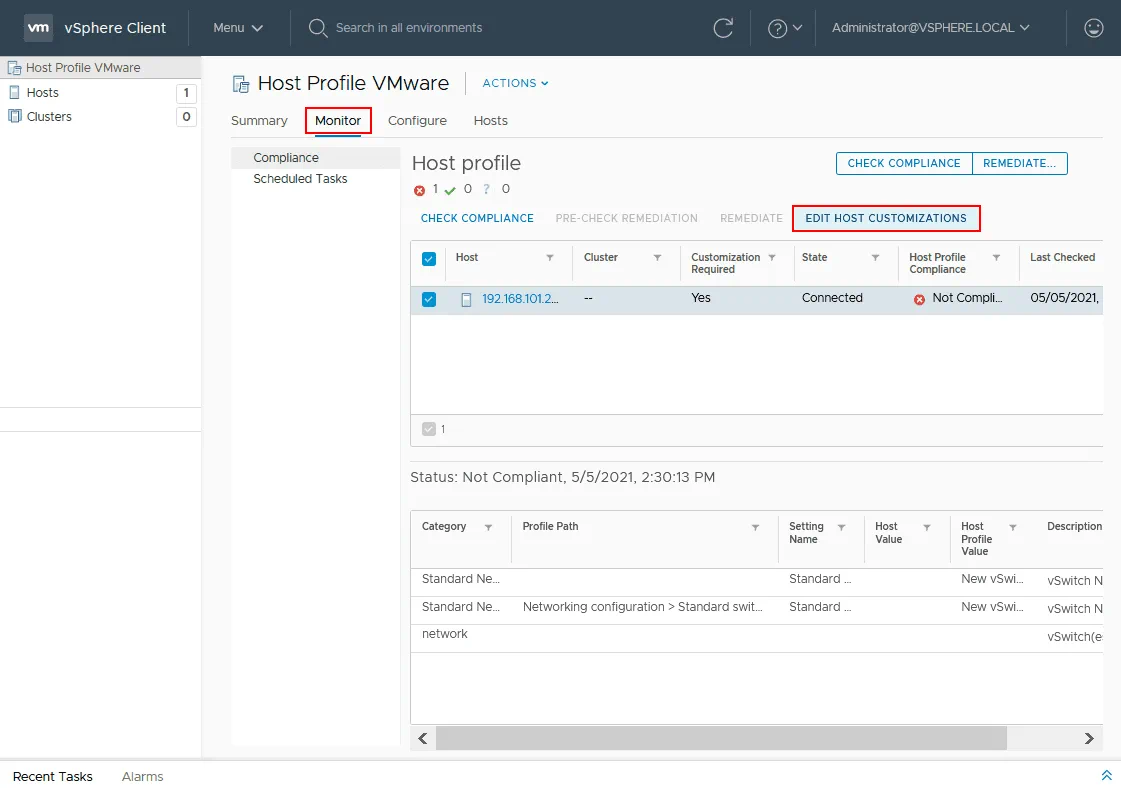The image size is (1121, 788).
Task: Click the horizontal scrollbar right arrow
Action: (1089, 738)
